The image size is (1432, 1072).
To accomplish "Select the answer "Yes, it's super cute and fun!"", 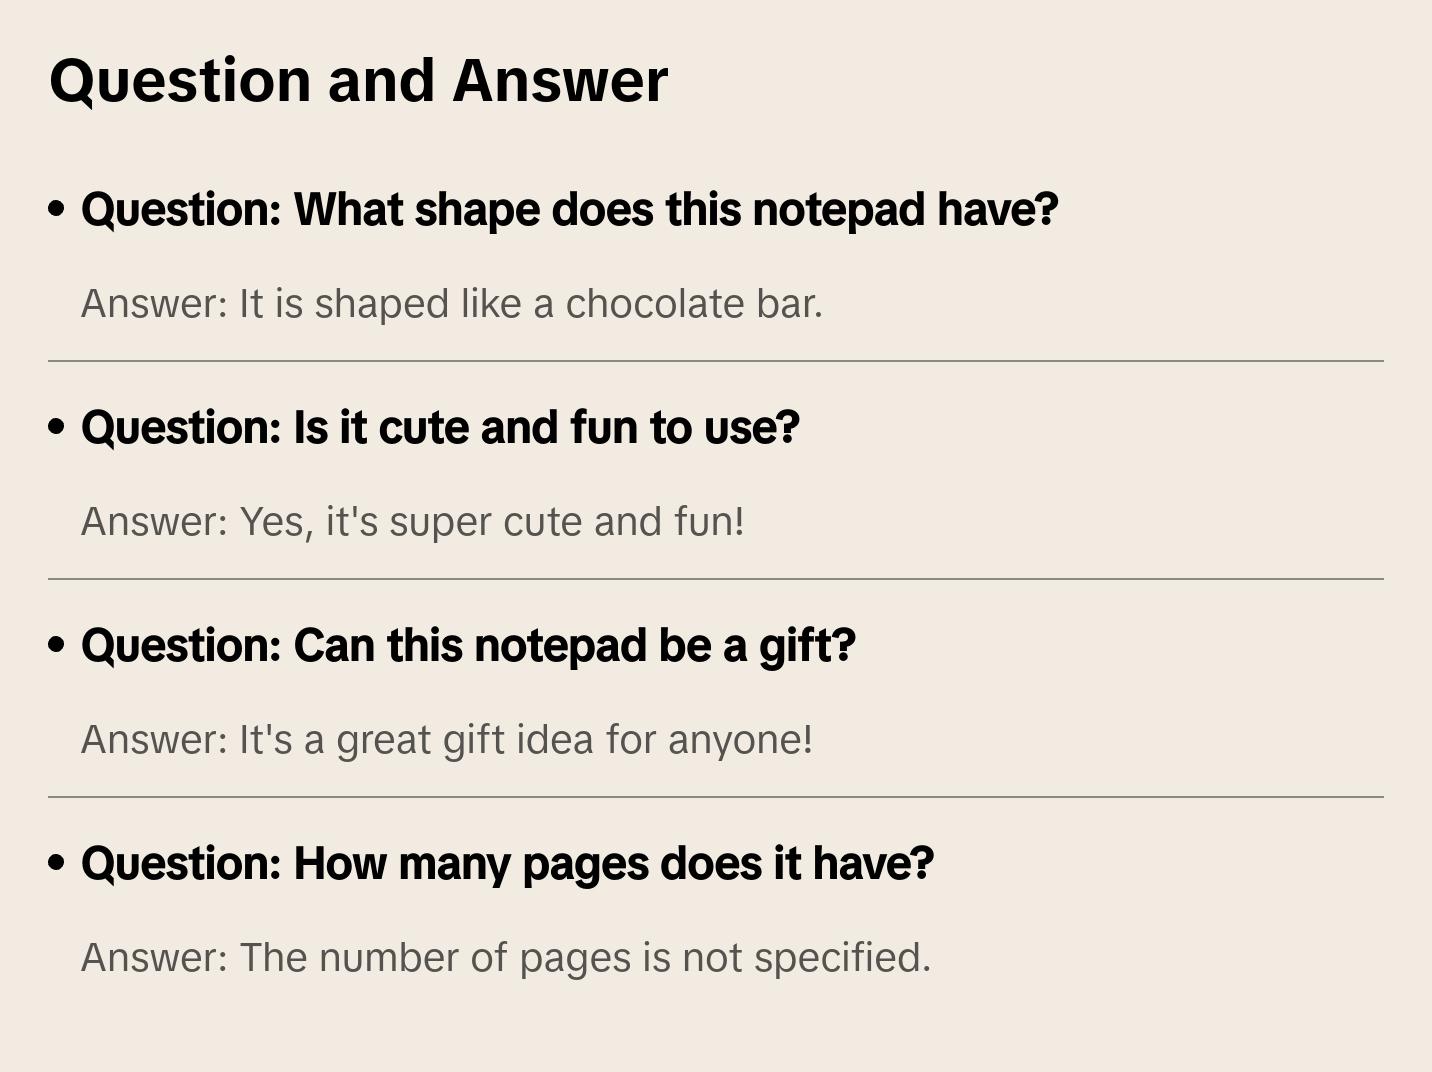I will tap(412, 522).
